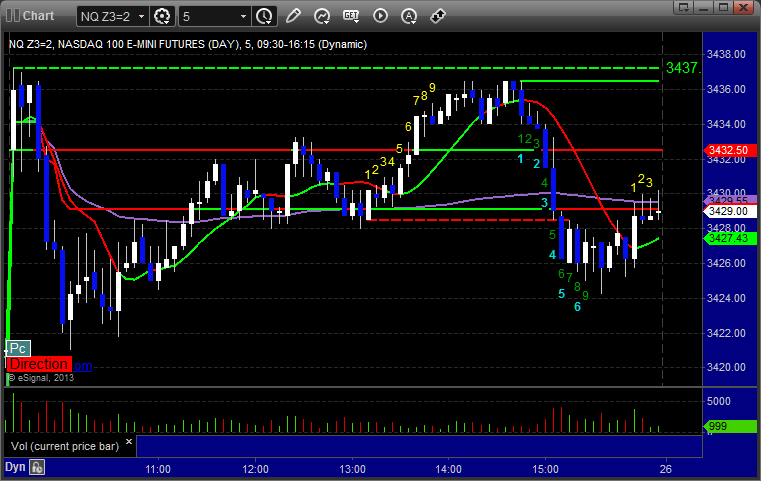This screenshot has height=481, width=761.
Task: Click the 3426.00 price axis label
Action: tap(726, 263)
